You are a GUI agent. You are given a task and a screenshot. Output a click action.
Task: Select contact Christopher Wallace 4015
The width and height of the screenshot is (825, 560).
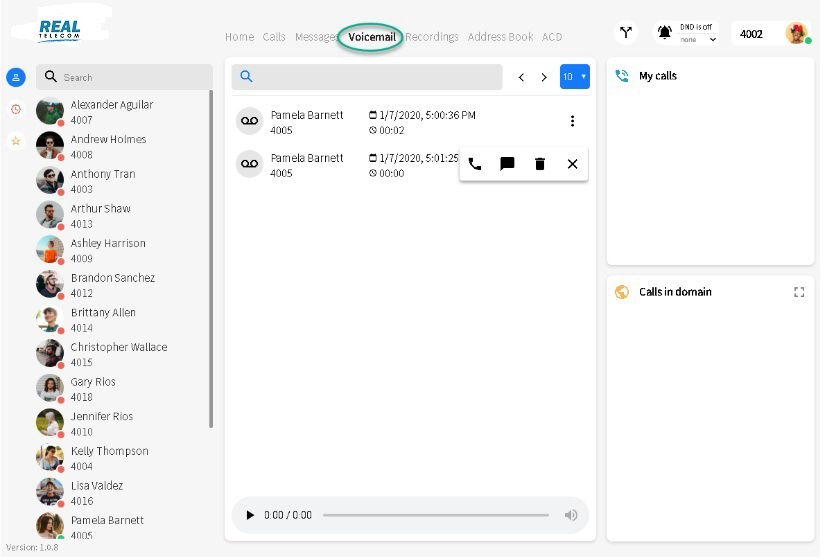tap(118, 354)
